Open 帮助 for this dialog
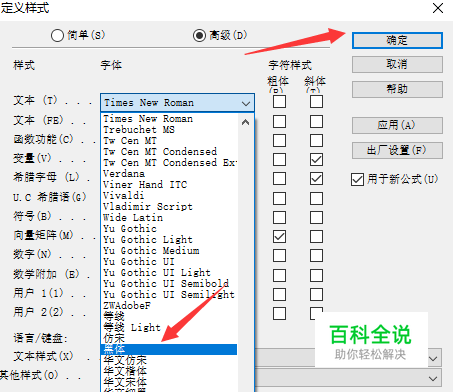 [x=397, y=89]
